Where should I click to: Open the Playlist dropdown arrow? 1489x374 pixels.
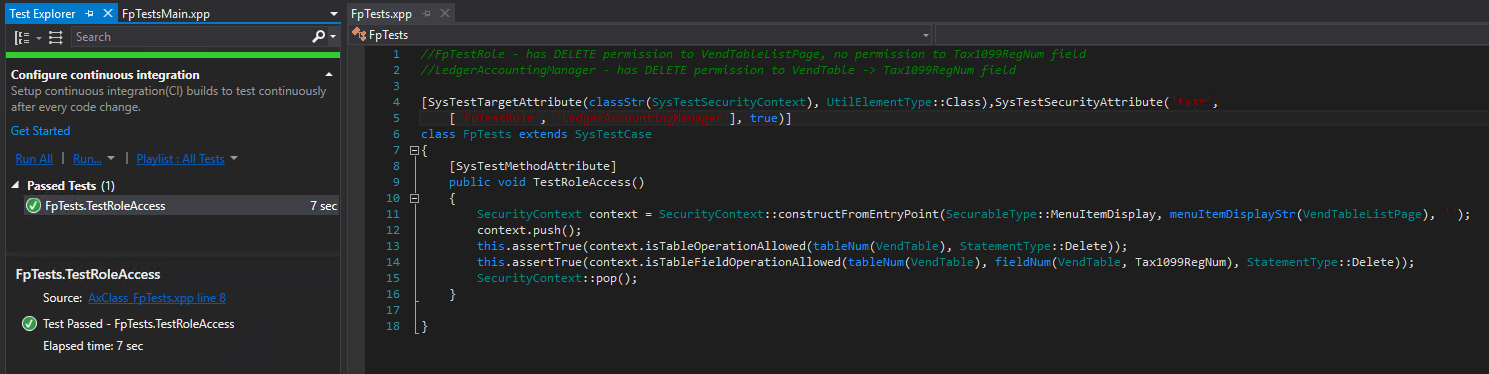click(234, 159)
